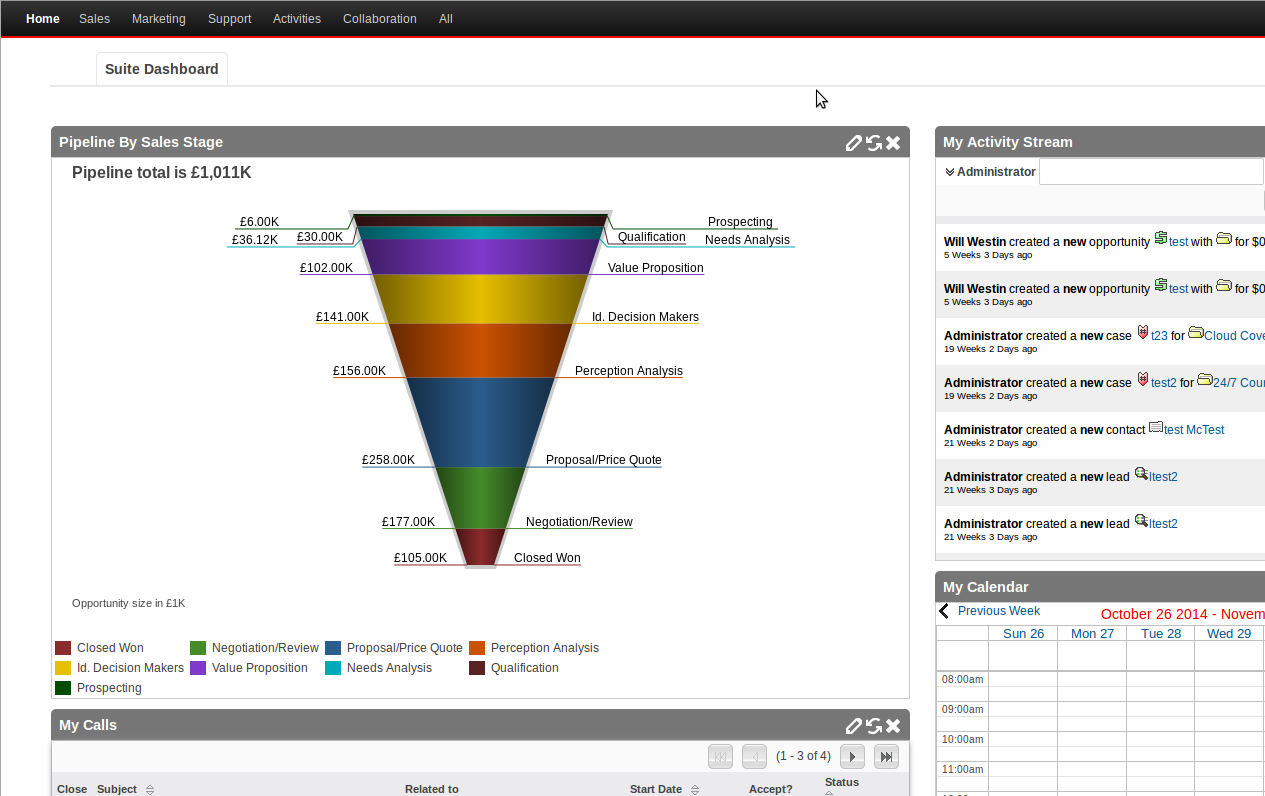Edit the My Calls dashlet
Screen dimensions: 1265x796
[x=853, y=726]
